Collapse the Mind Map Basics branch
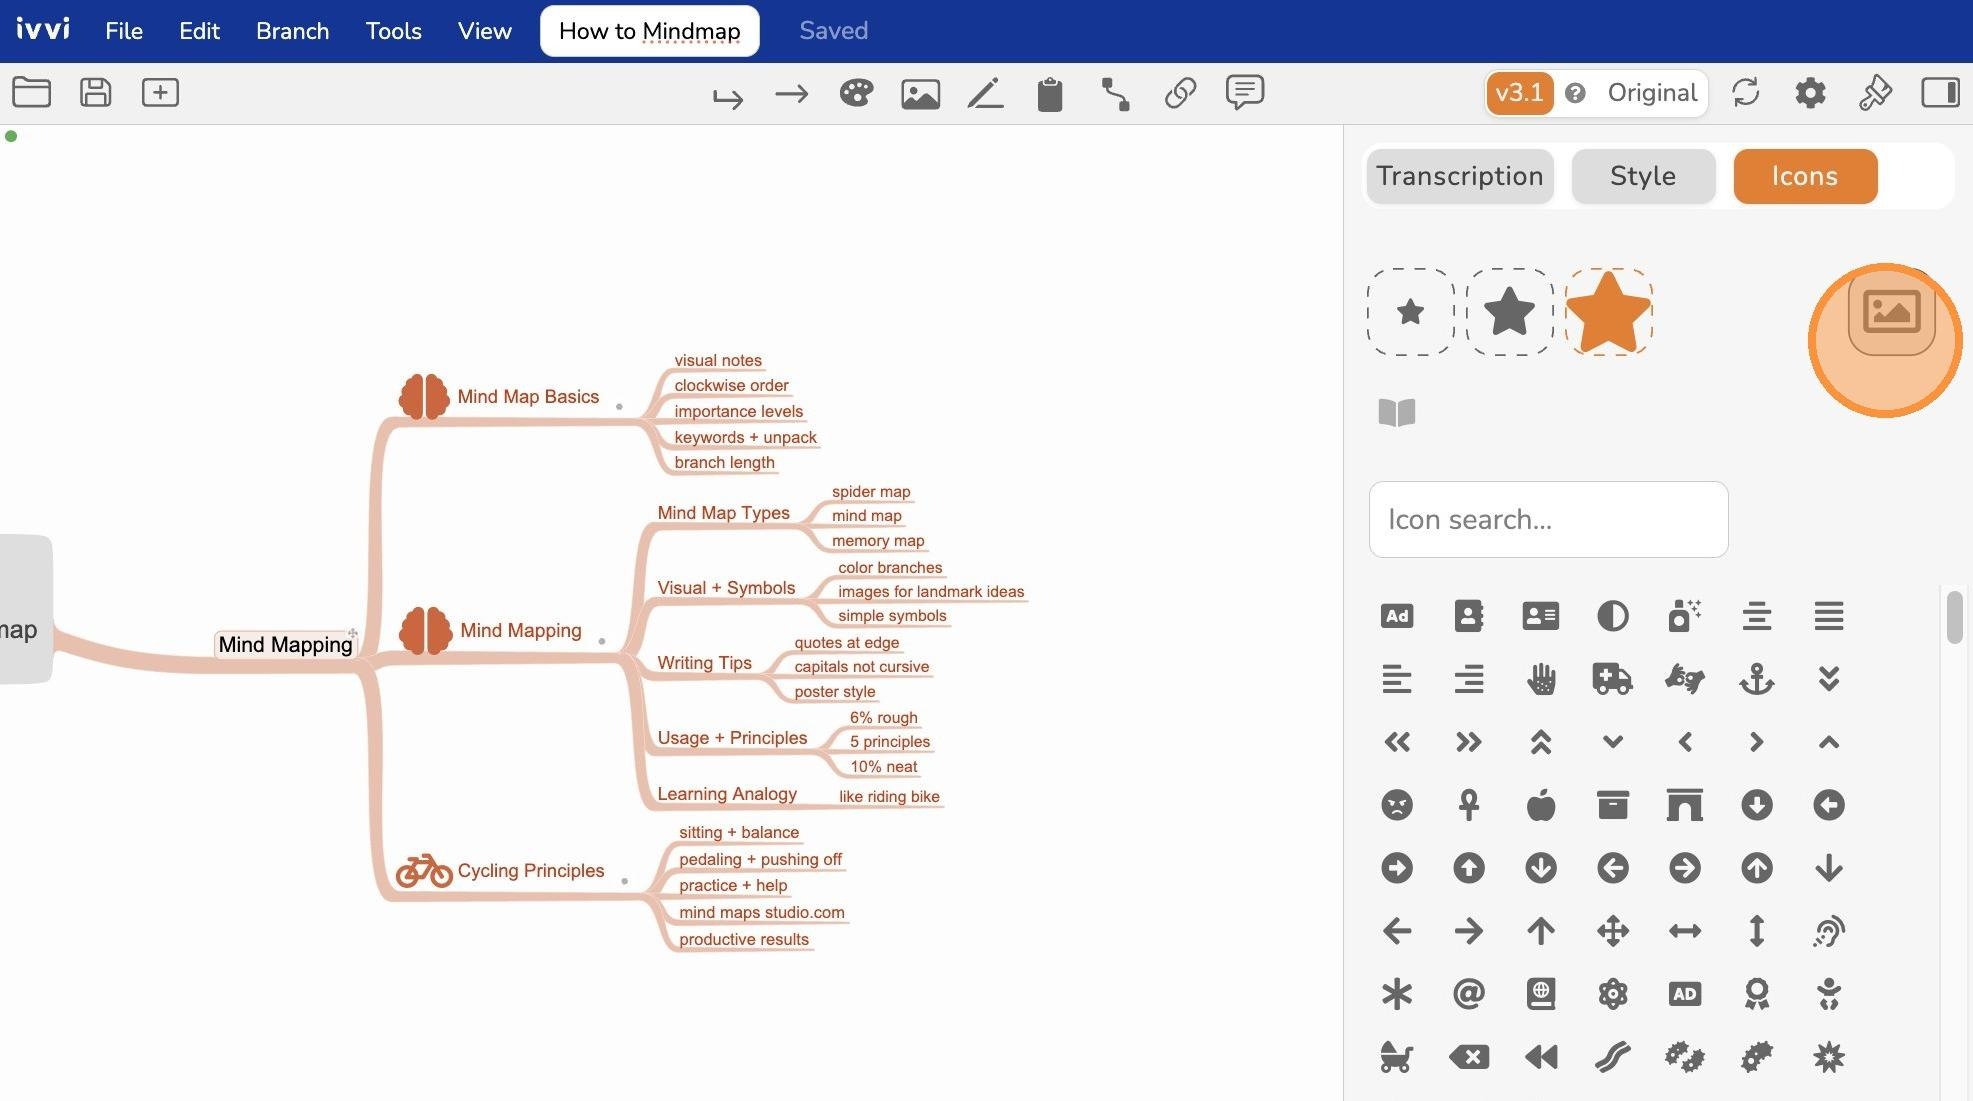1973x1101 pixels. [619, 406]
